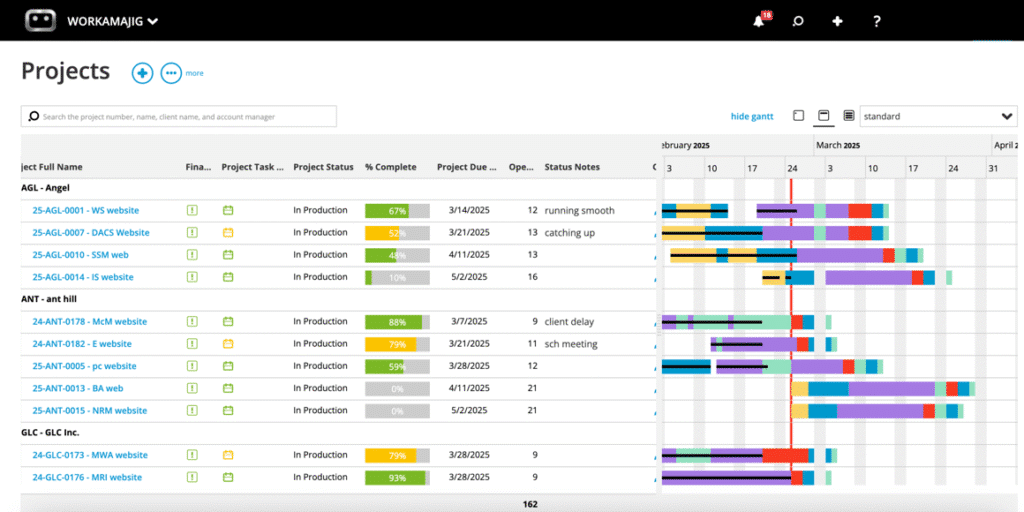Viewport: 1024px width, 512px height.
Task: Click the 93% progress bar for MRI website
Action: [397, 477]
